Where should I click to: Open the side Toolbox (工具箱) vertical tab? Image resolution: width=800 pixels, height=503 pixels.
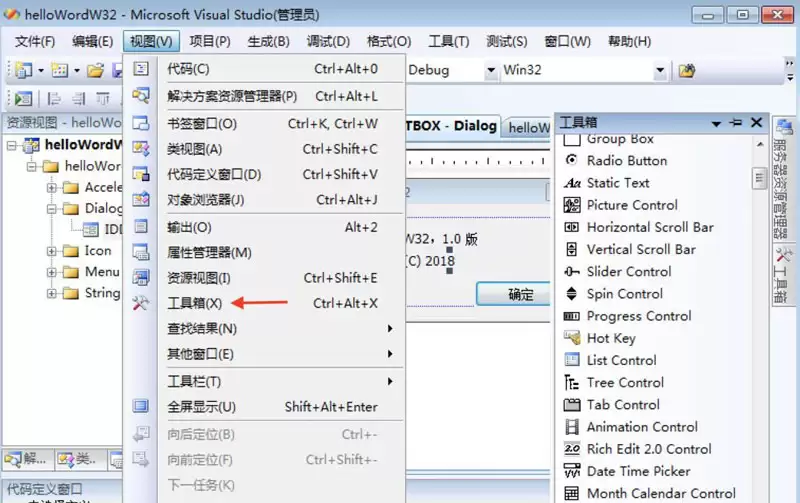tap(783, 276)
